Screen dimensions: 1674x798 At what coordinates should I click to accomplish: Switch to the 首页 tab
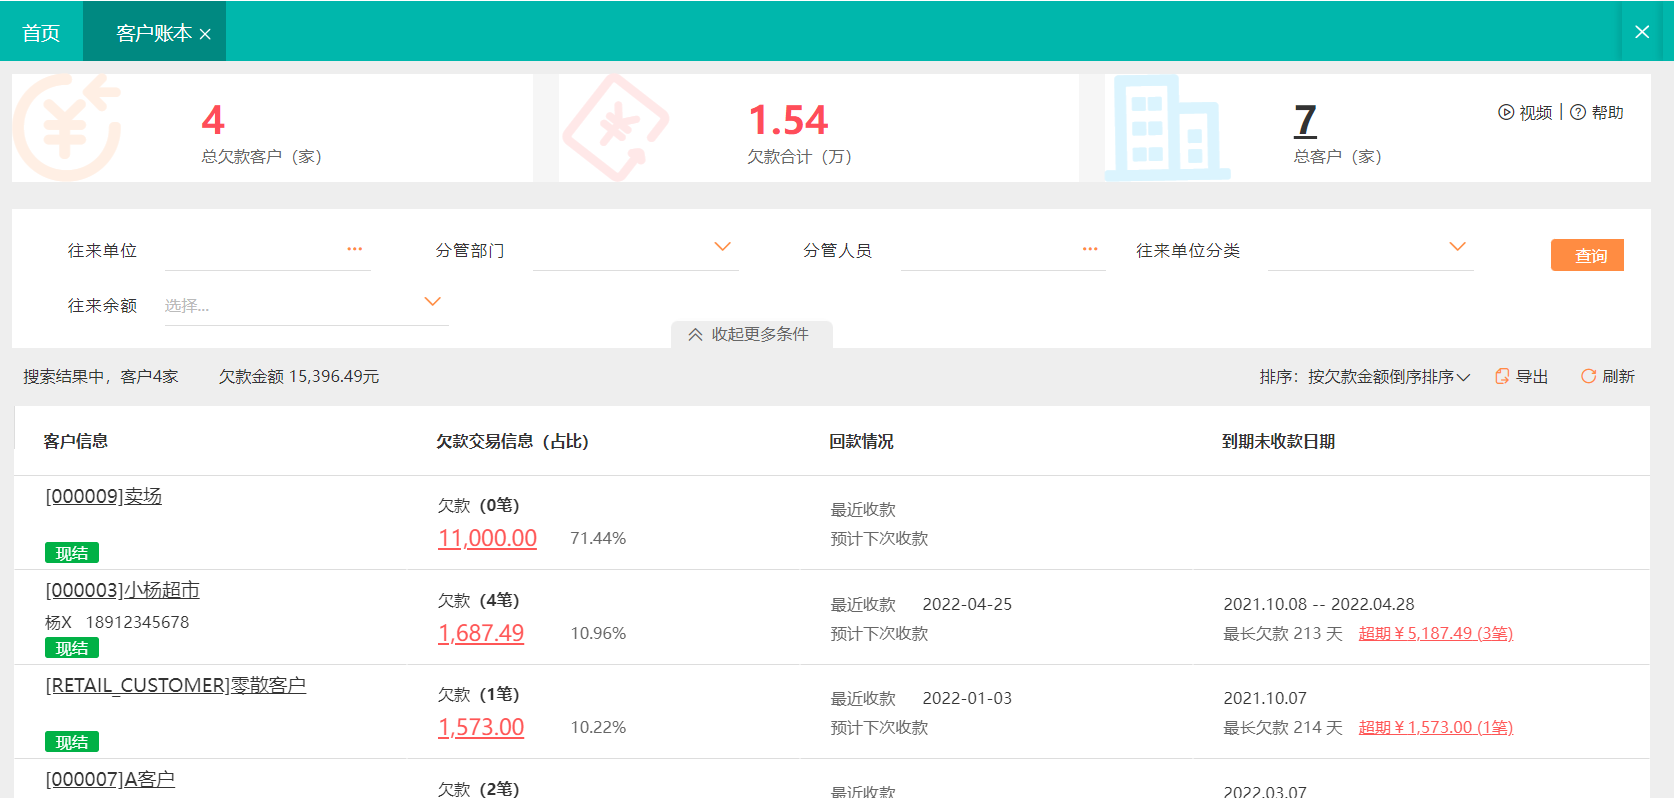point(41,33)
